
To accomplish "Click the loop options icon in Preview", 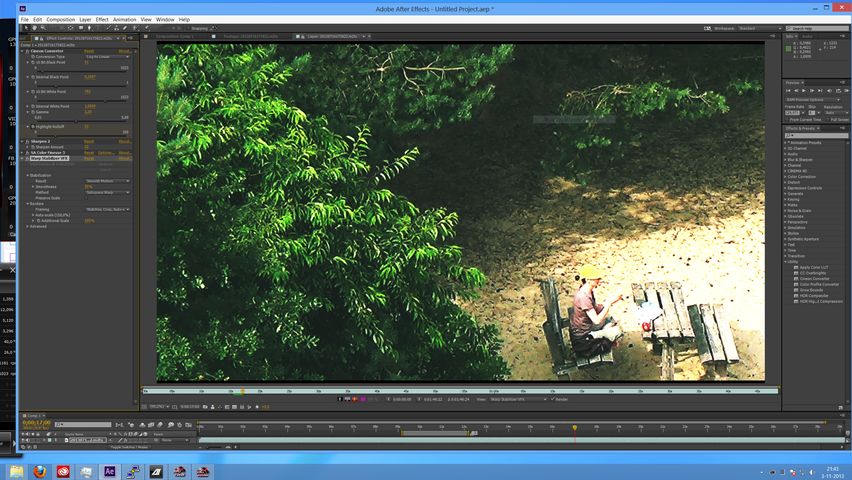I will (x=838, y=91).
